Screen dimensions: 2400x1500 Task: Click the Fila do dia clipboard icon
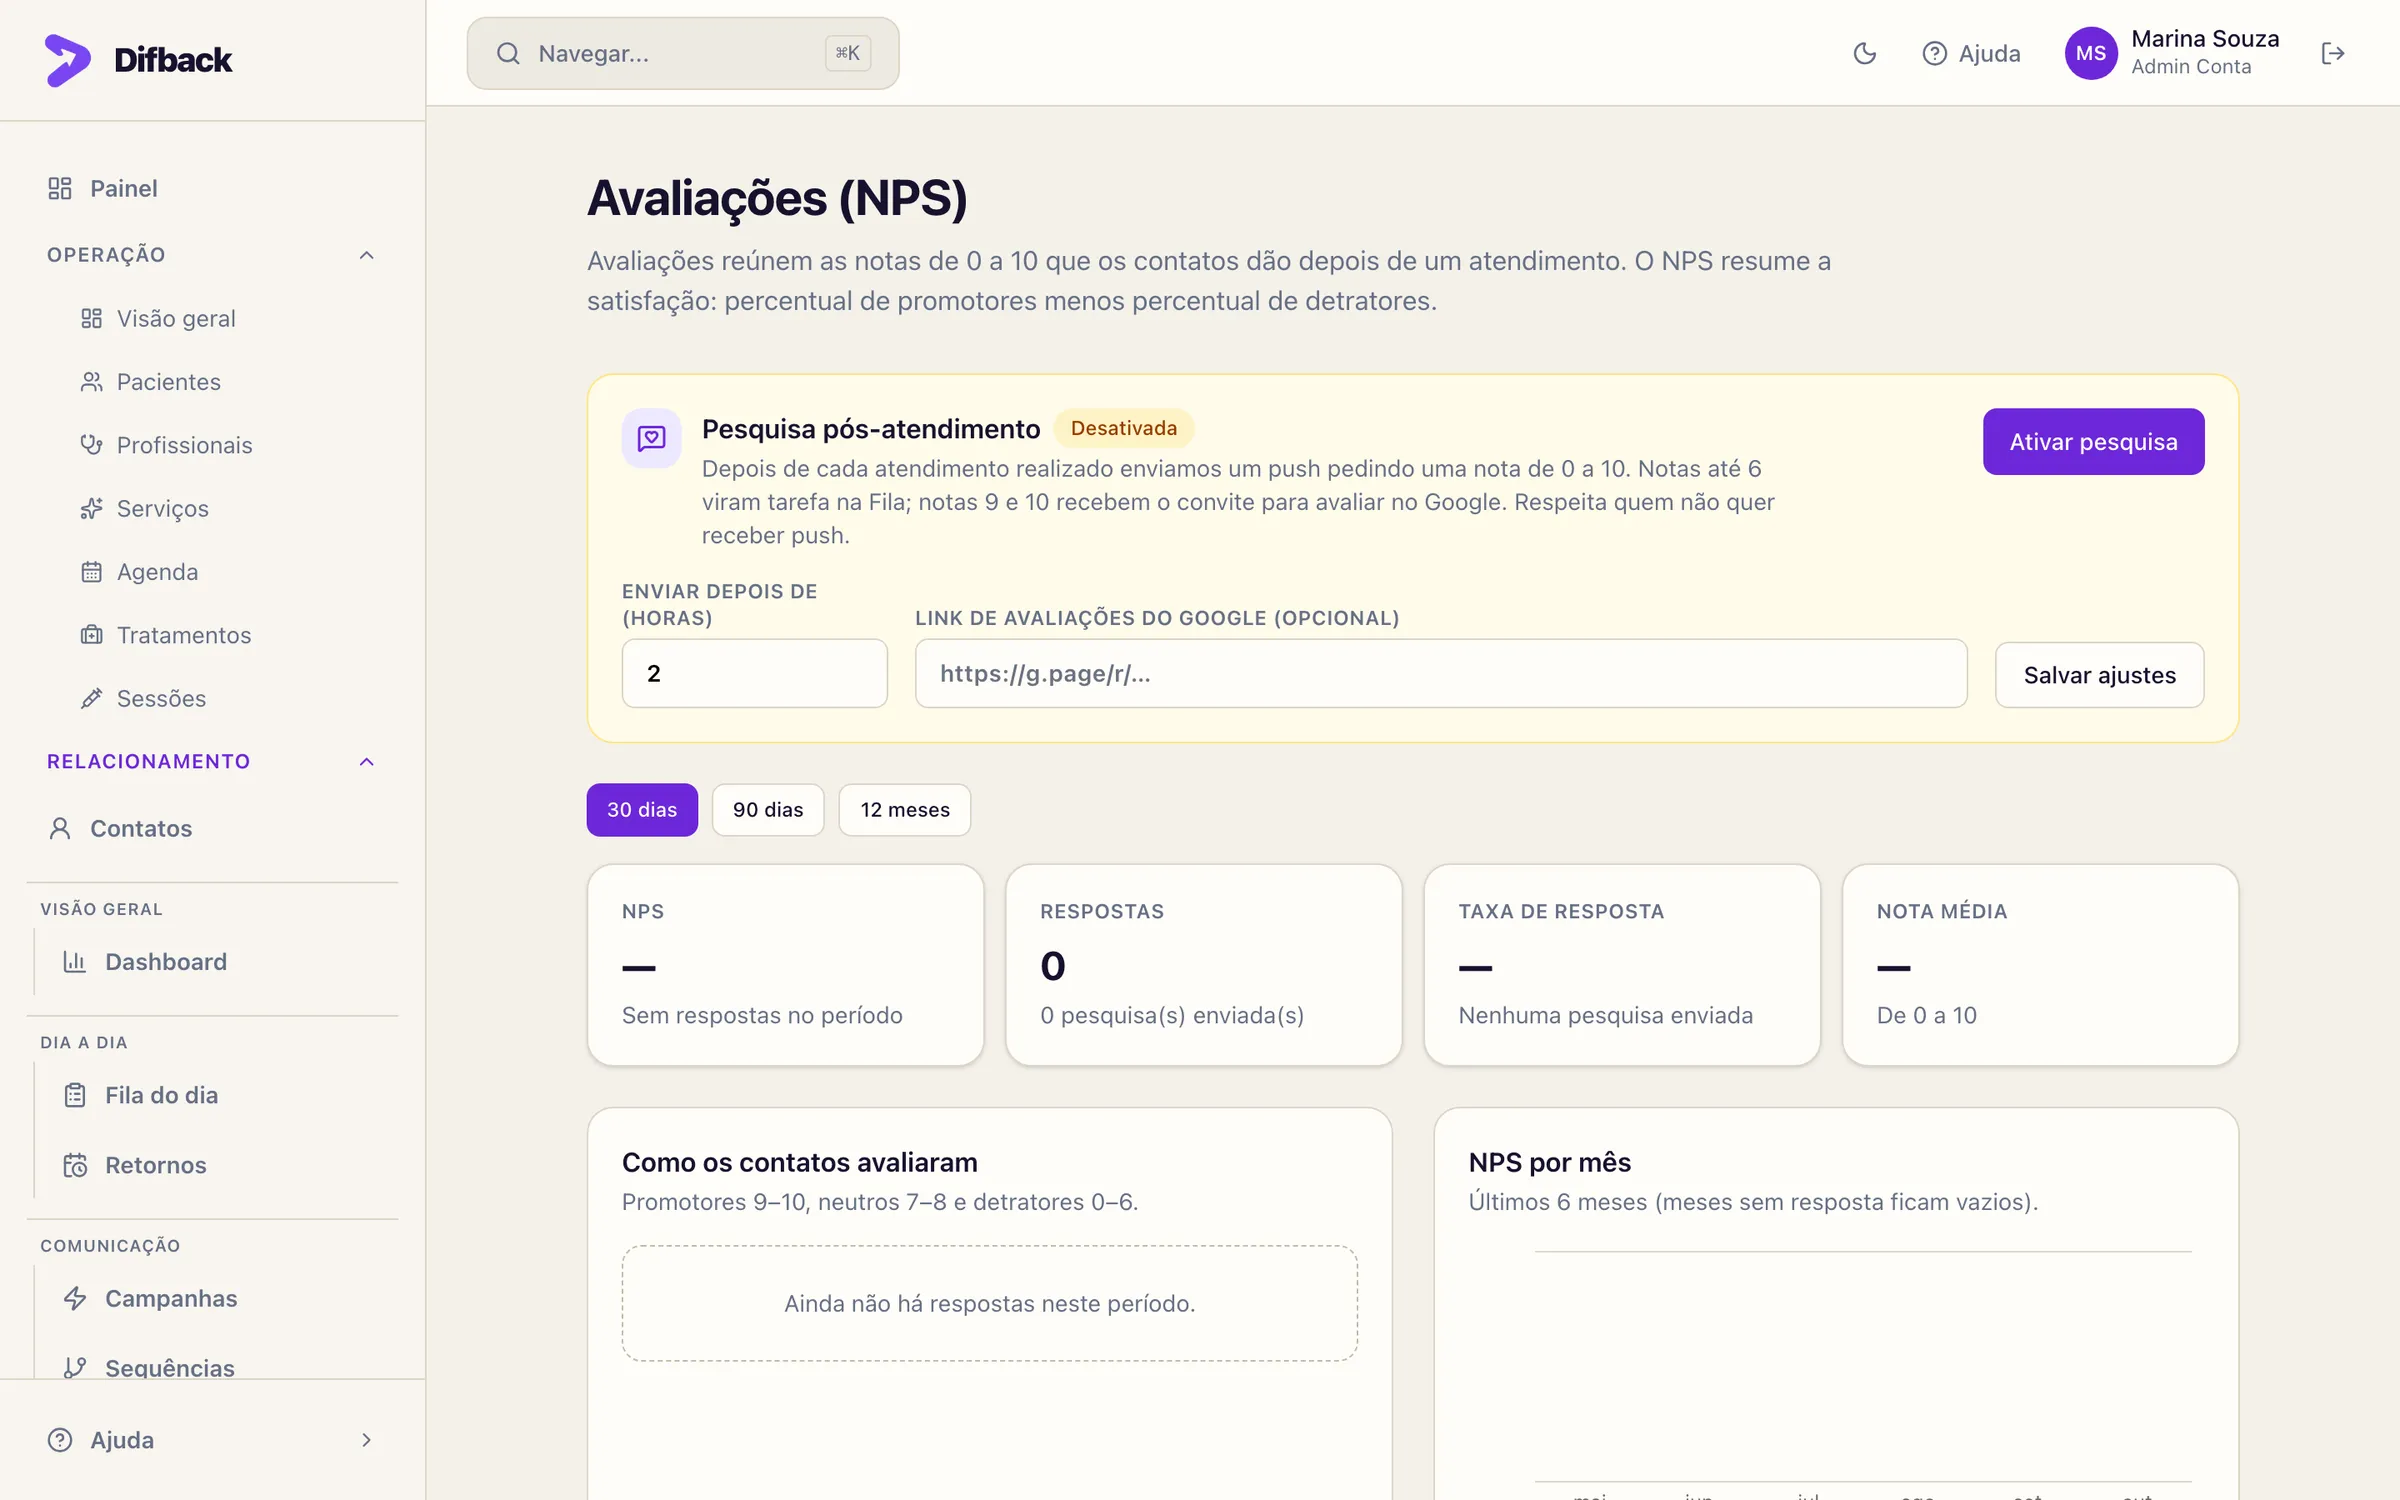tap(75, 1095)
